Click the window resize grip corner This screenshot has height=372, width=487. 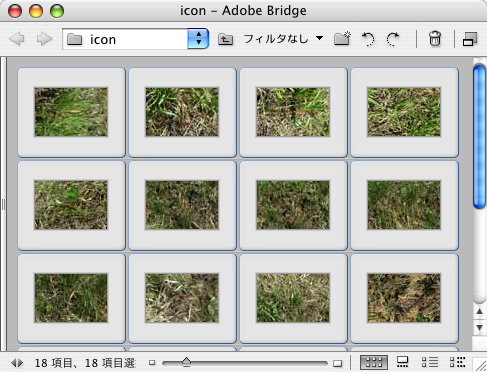pyautogui.click(x=480, y=365)
